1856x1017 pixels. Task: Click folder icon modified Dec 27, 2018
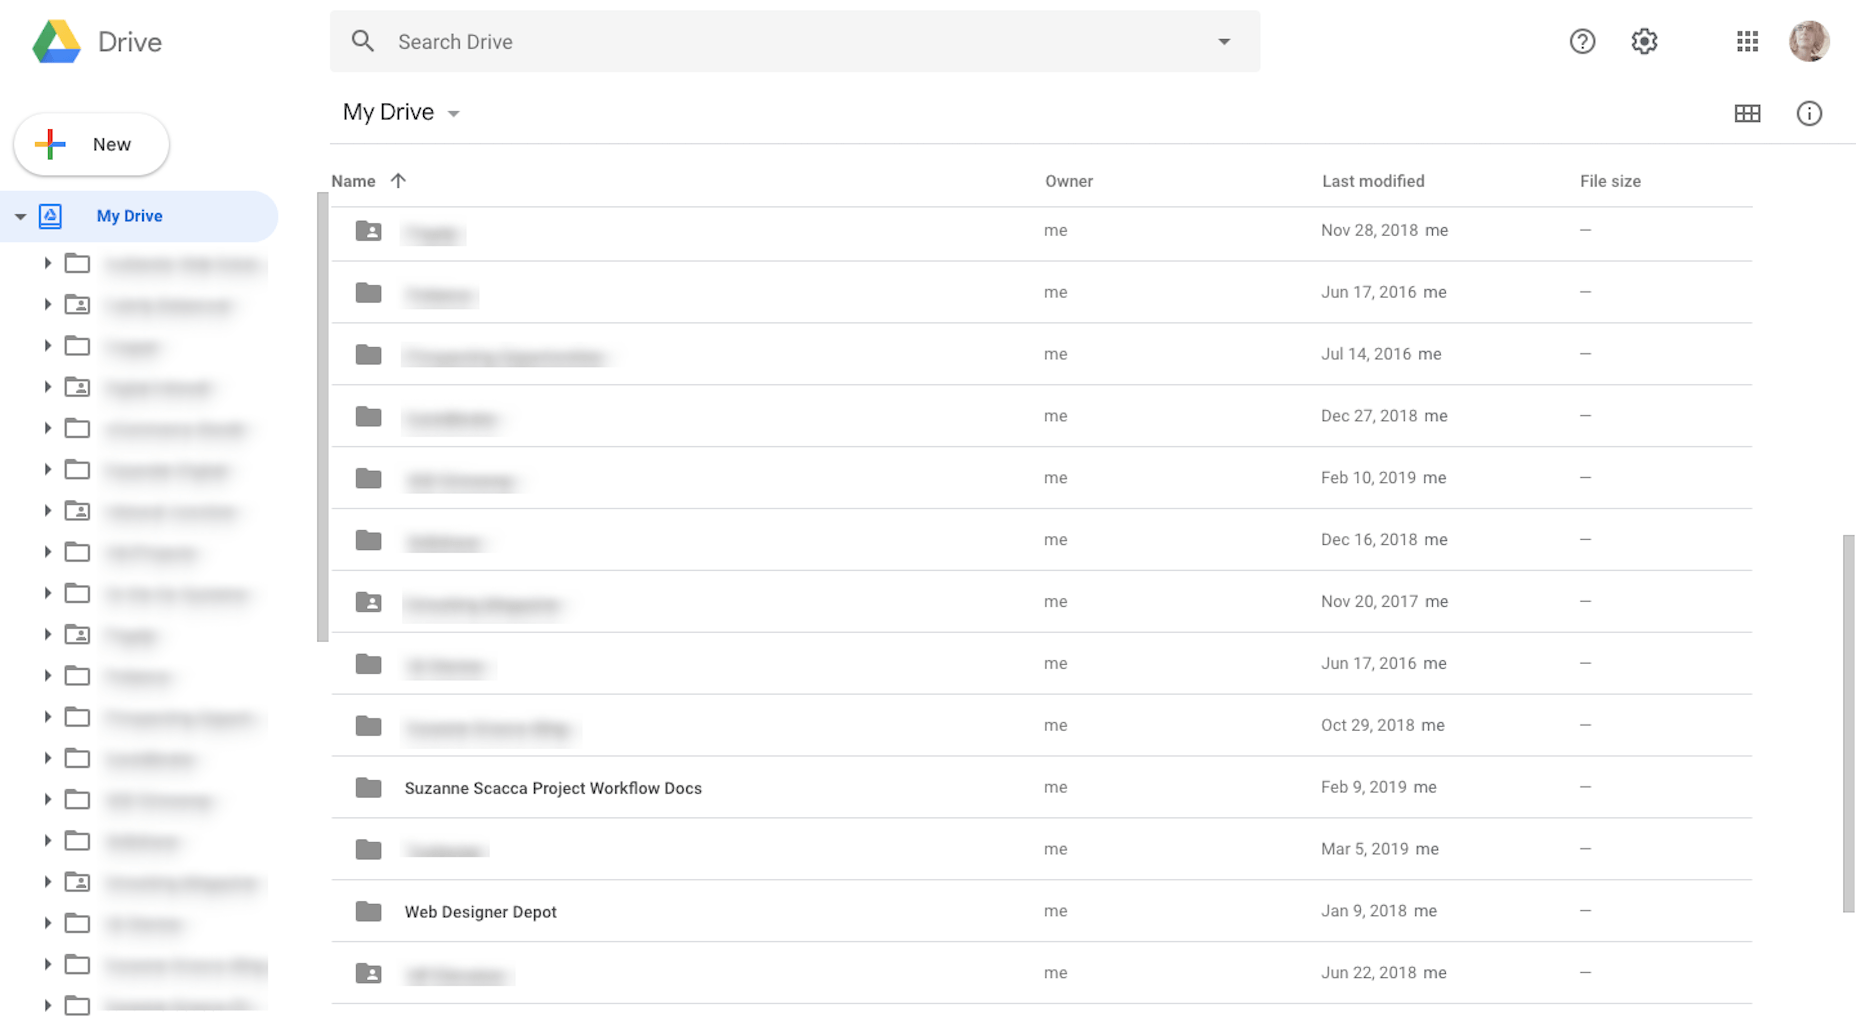[369, 417]
